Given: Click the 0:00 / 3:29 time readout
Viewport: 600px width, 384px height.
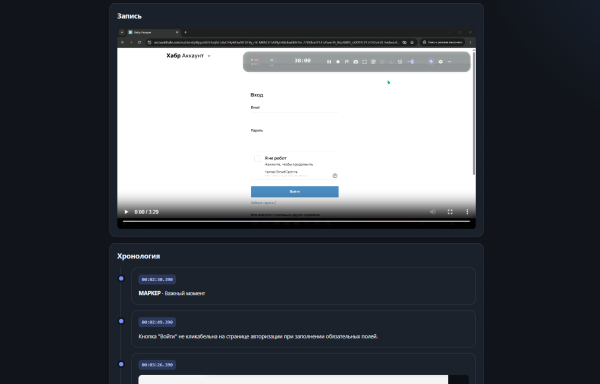Looking at the screenshot, I should [x=147, y=212].
